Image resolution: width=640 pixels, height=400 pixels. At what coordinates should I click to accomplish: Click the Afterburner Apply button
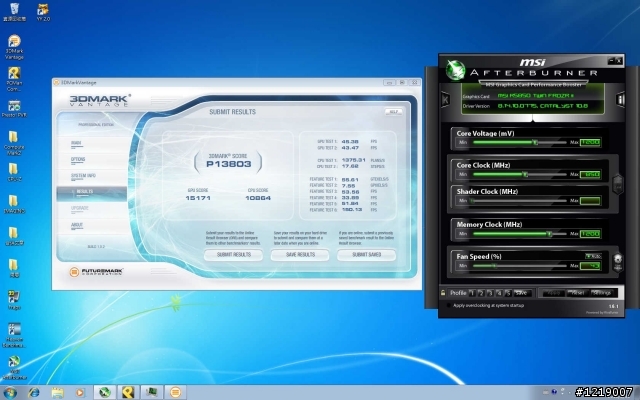tap(553, 293)
